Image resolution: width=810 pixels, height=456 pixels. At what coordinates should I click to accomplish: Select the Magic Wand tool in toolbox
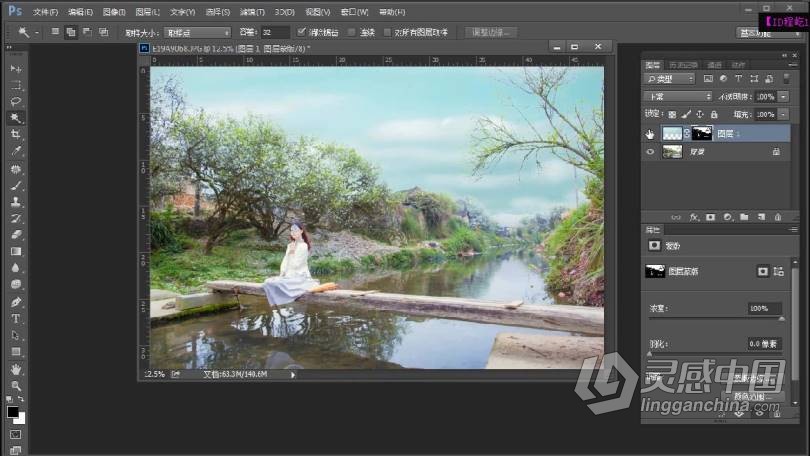15,118
